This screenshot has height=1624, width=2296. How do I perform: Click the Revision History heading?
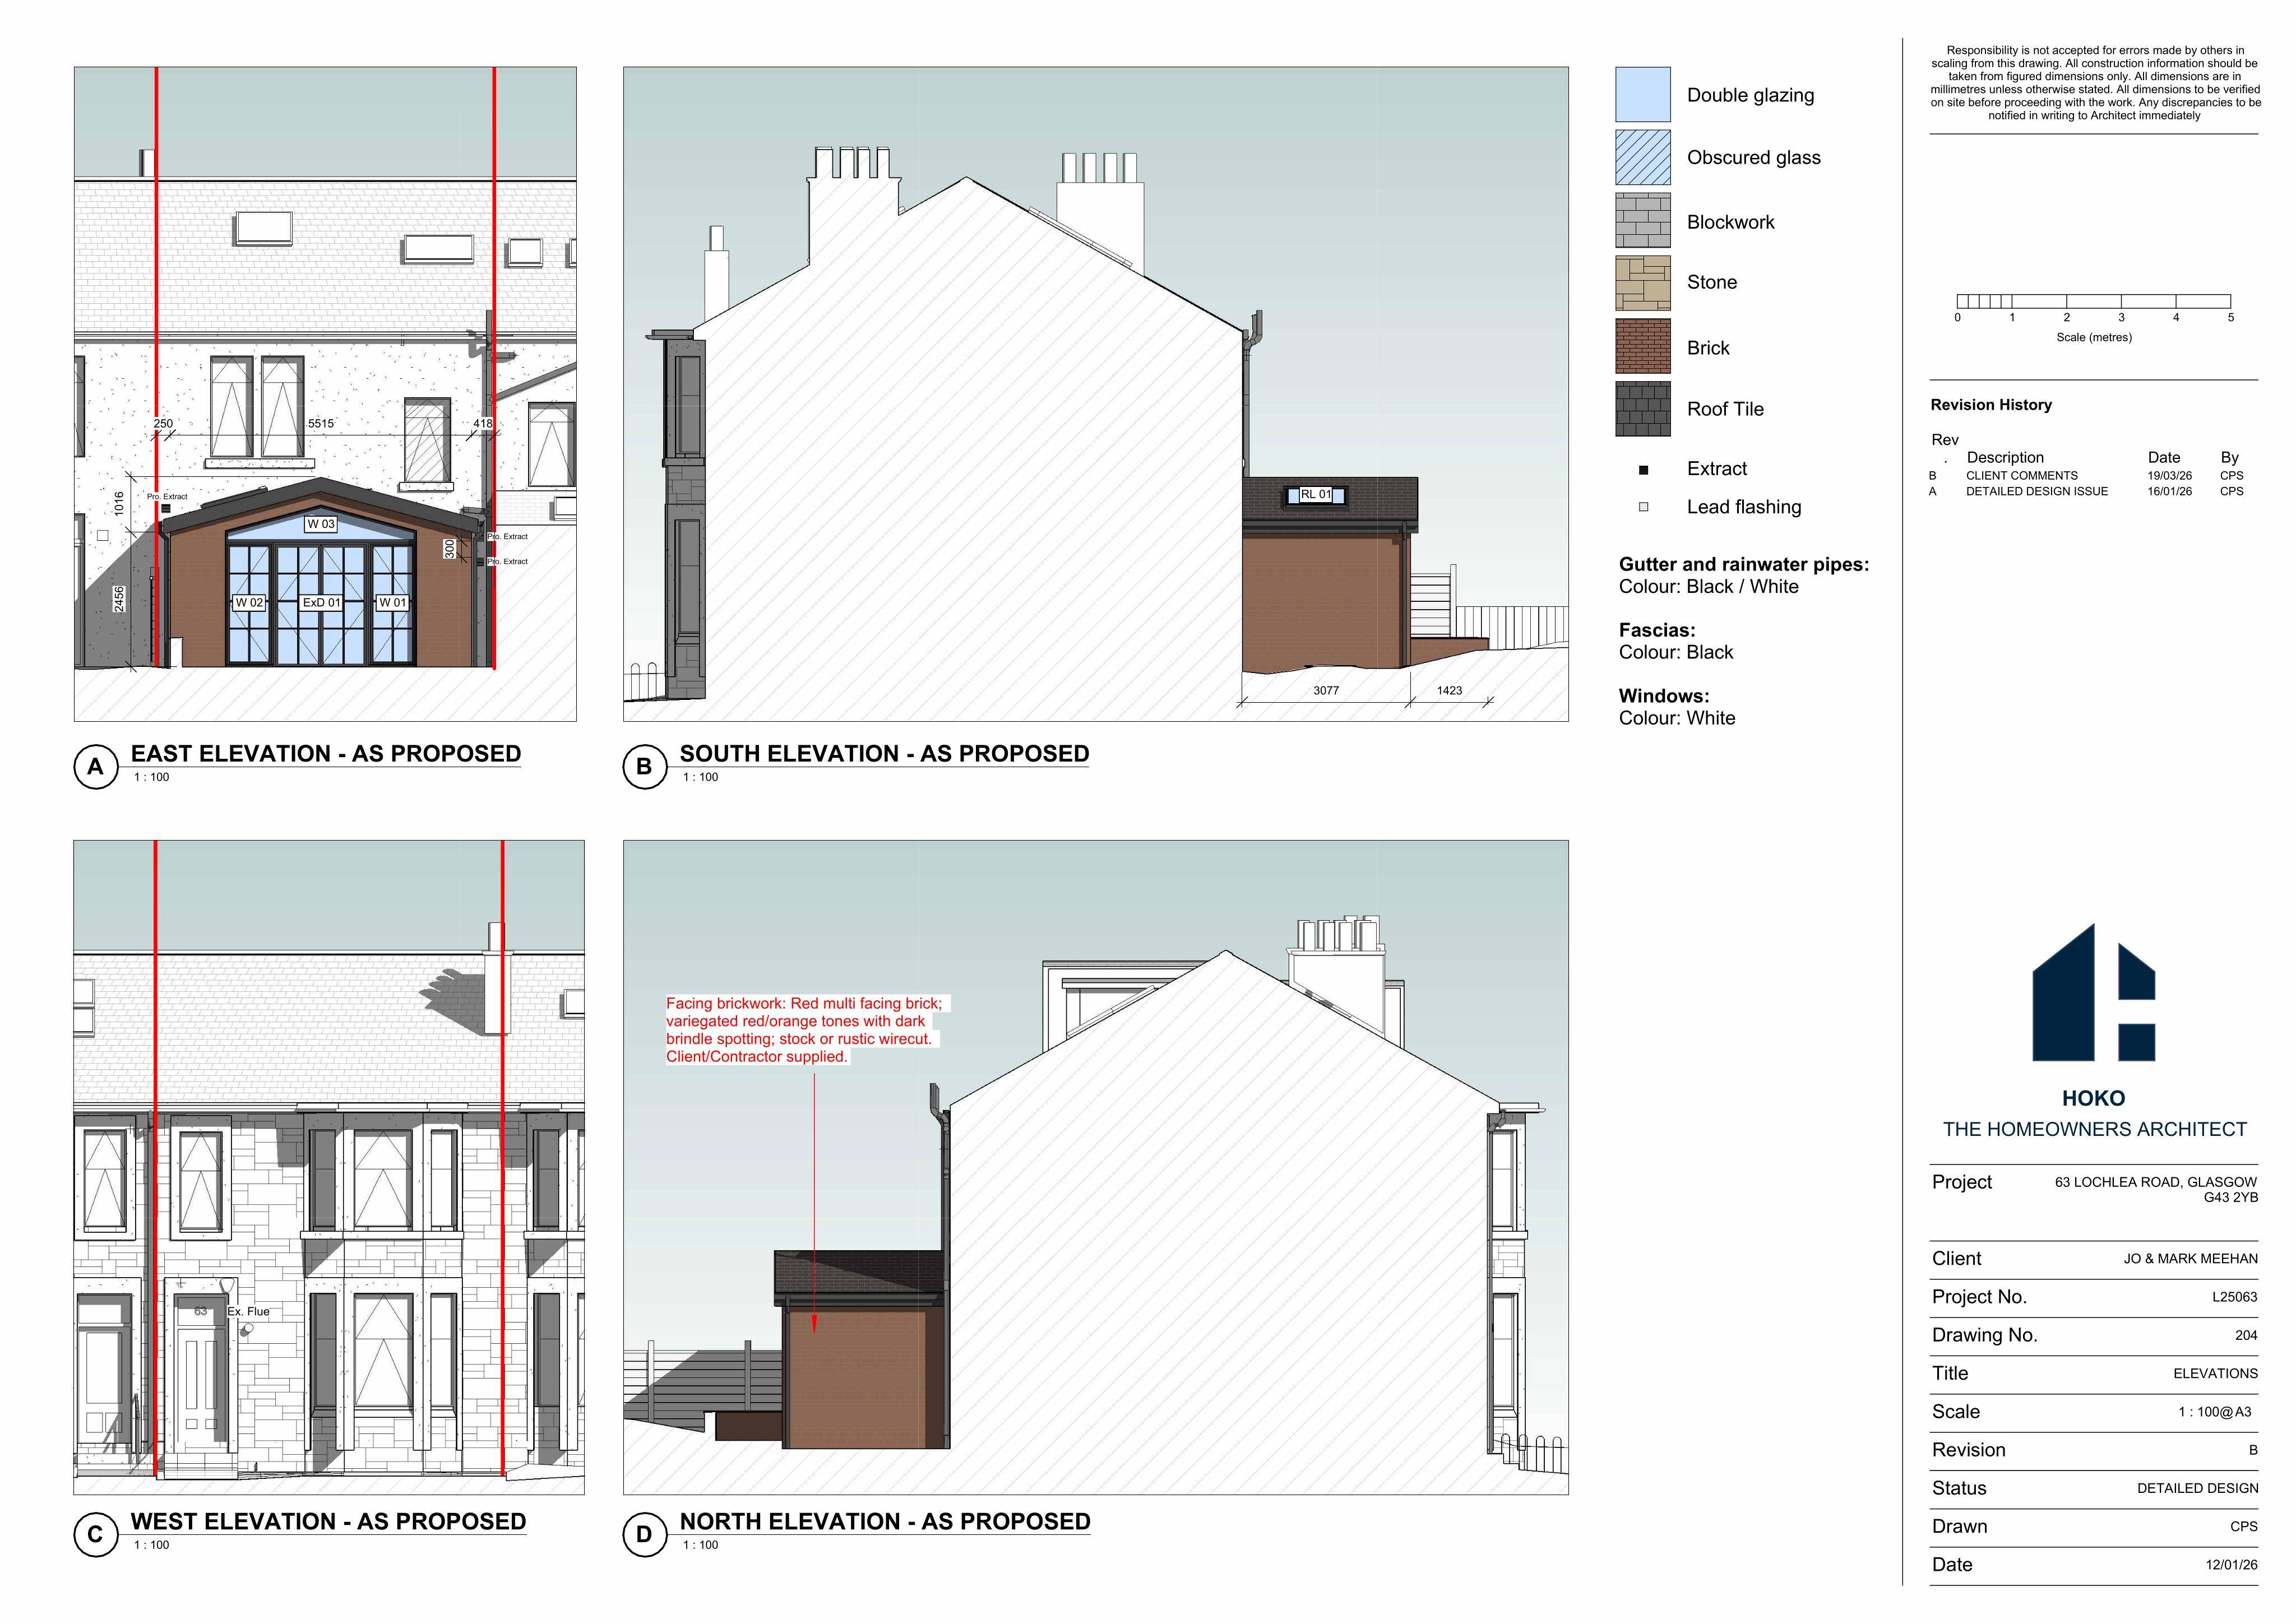(x=1991, y=405)
